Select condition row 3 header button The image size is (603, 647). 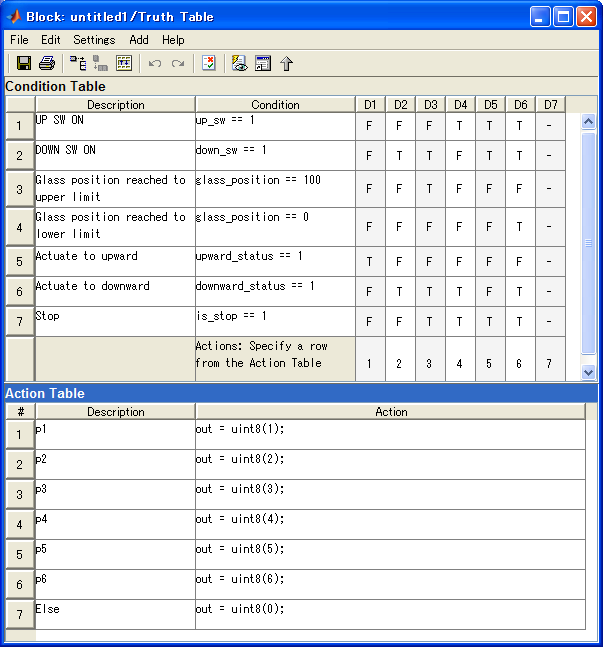(x=20, y=189)
